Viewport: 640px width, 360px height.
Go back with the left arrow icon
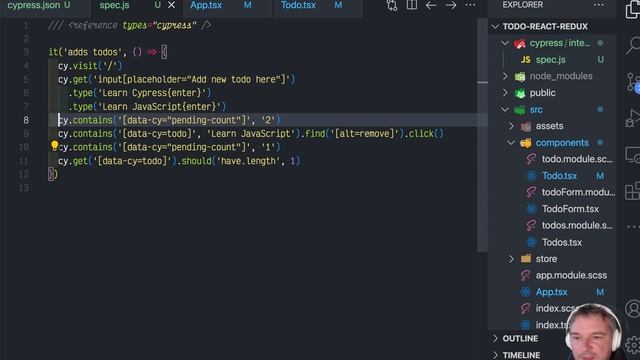(431, 5)
